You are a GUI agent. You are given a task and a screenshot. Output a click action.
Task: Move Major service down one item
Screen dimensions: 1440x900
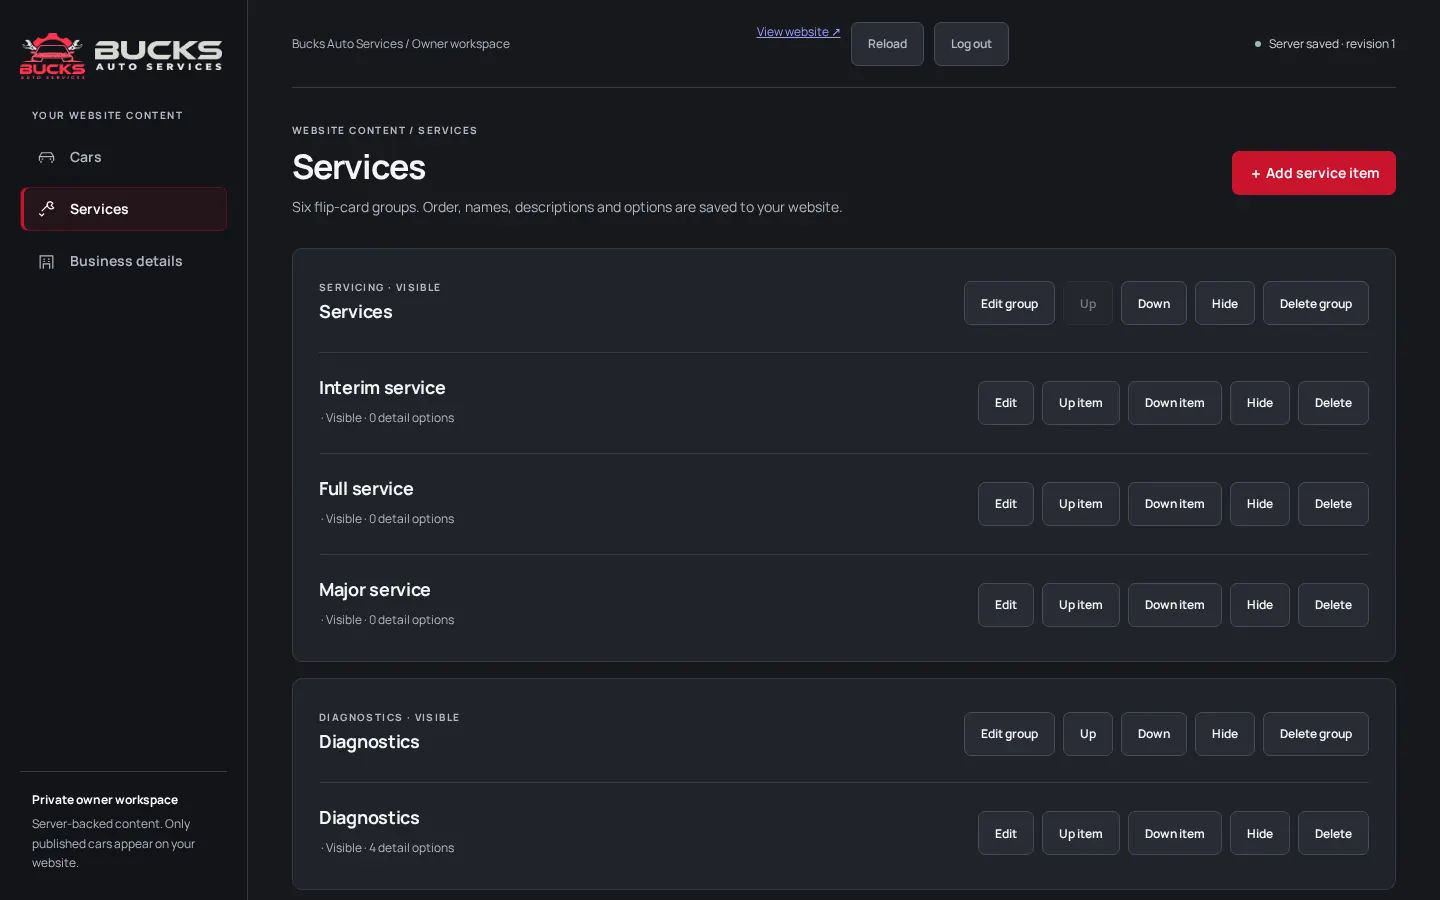tap(1175, 605)
